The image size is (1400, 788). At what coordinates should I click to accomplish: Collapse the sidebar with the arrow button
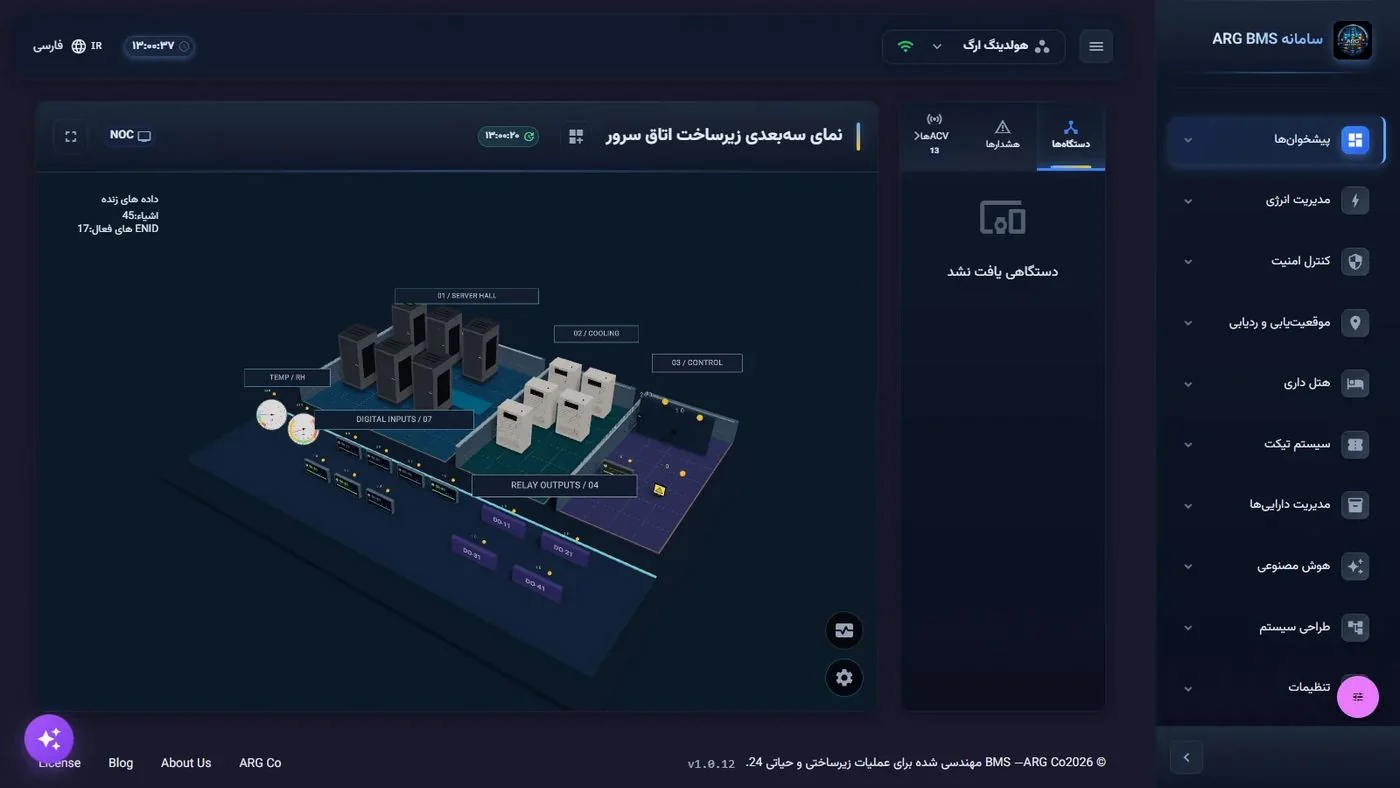click(1186, 757)
